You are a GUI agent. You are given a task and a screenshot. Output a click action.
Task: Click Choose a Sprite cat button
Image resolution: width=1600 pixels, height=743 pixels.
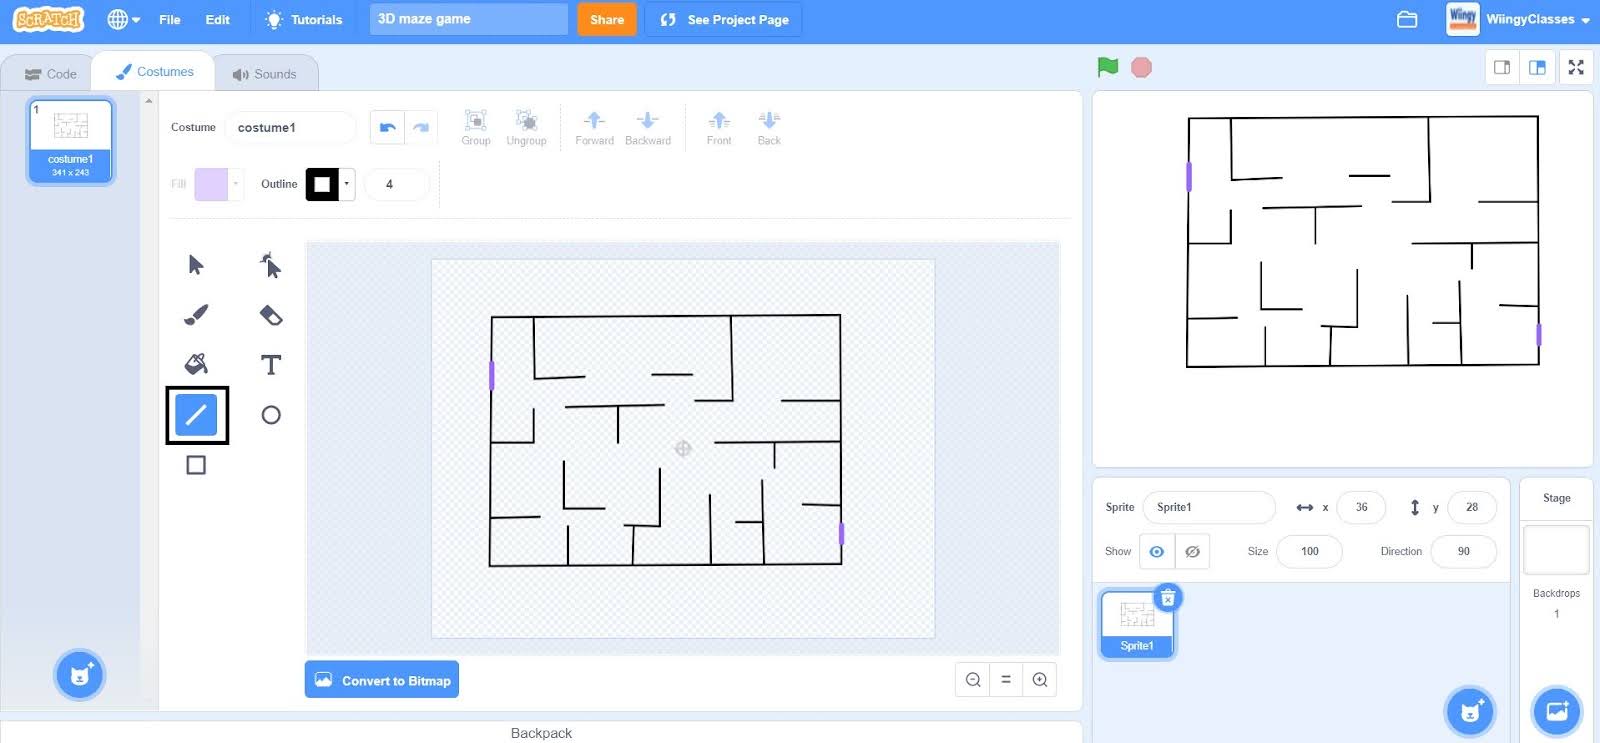pyautogui.click(x=1470, y=711)
